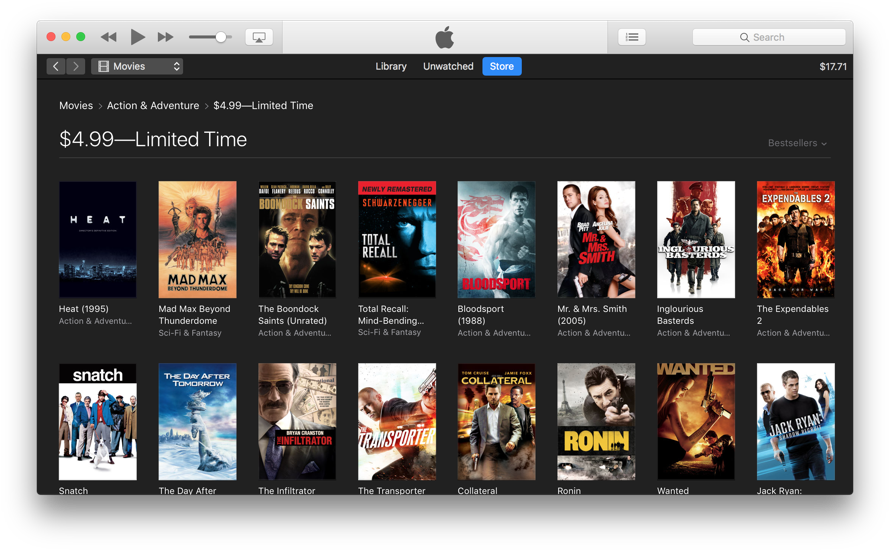Open the Up Next list icon
Image resolution: width=889 pixels, height=550 pixels.
click(632, 37)
